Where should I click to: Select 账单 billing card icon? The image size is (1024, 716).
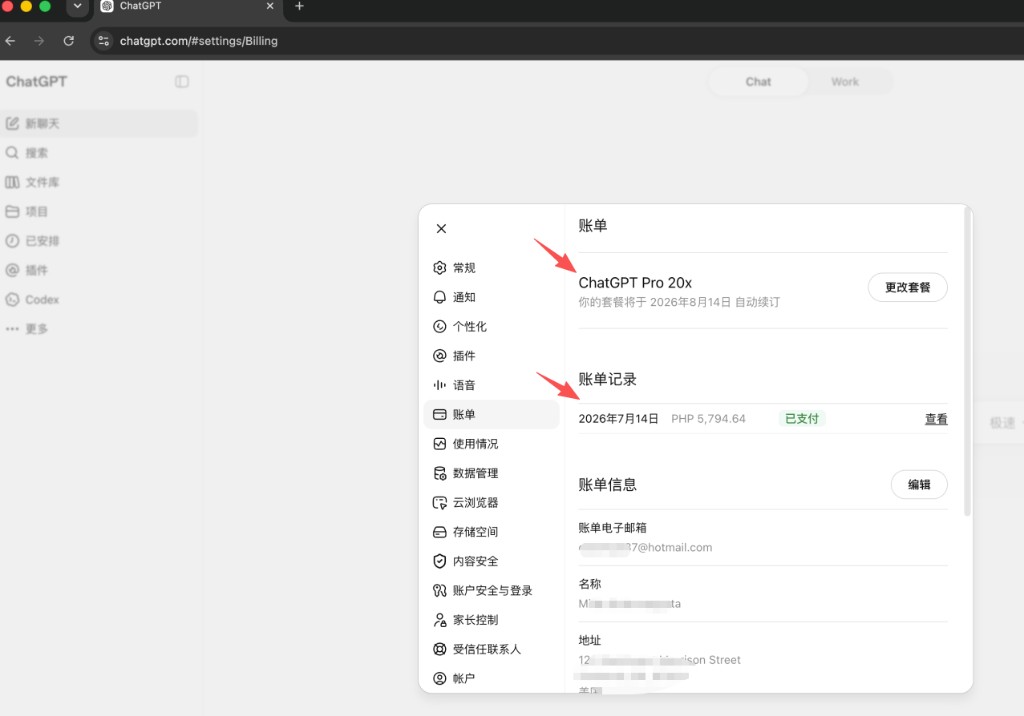click(x=440, y=415)
